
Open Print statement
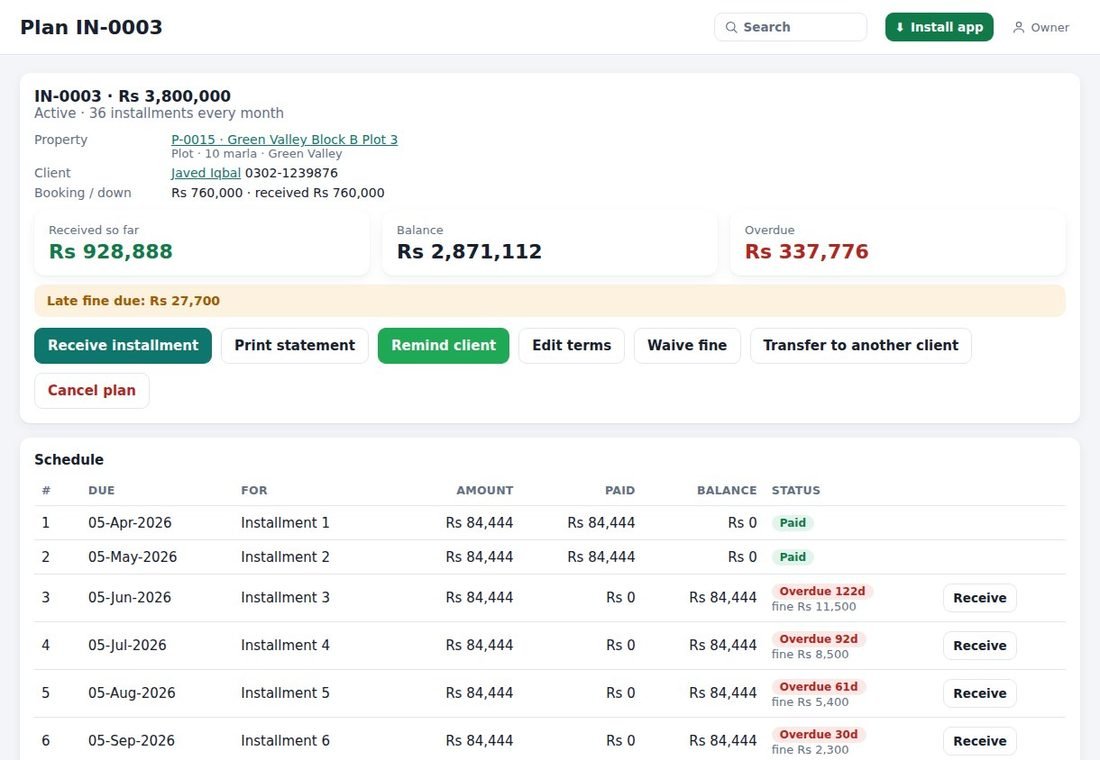[295, 345]
